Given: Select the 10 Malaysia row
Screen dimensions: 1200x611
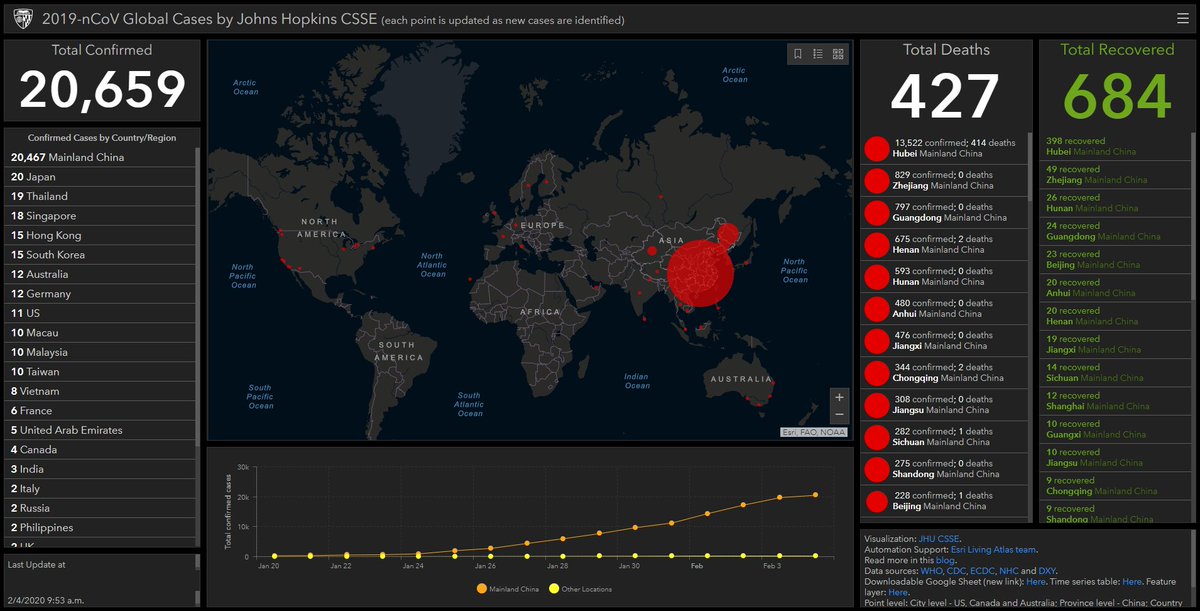Looking at the screenshot, I should (x=100, y=352).
